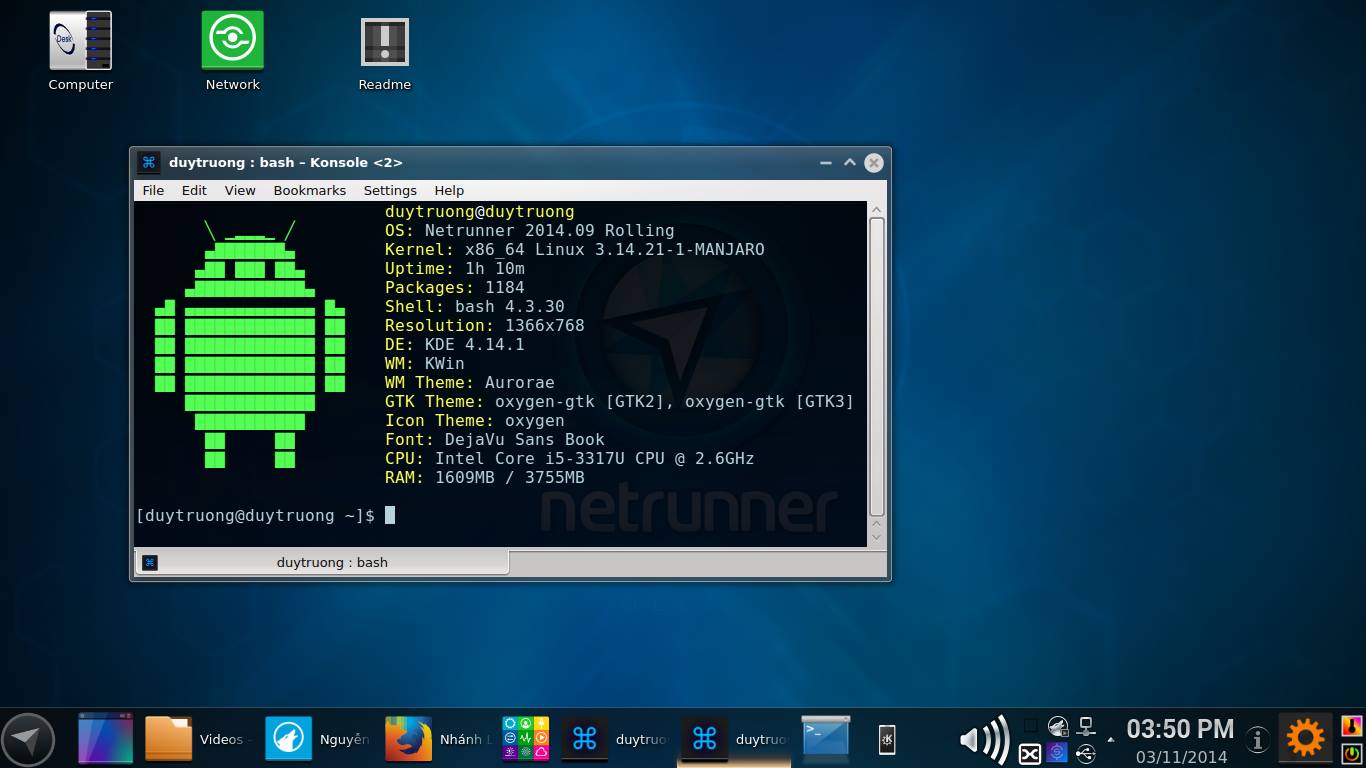Screen dimensions: 1366x768
Task: Click the Amarok tray icon
Action: pos(1058,726)
